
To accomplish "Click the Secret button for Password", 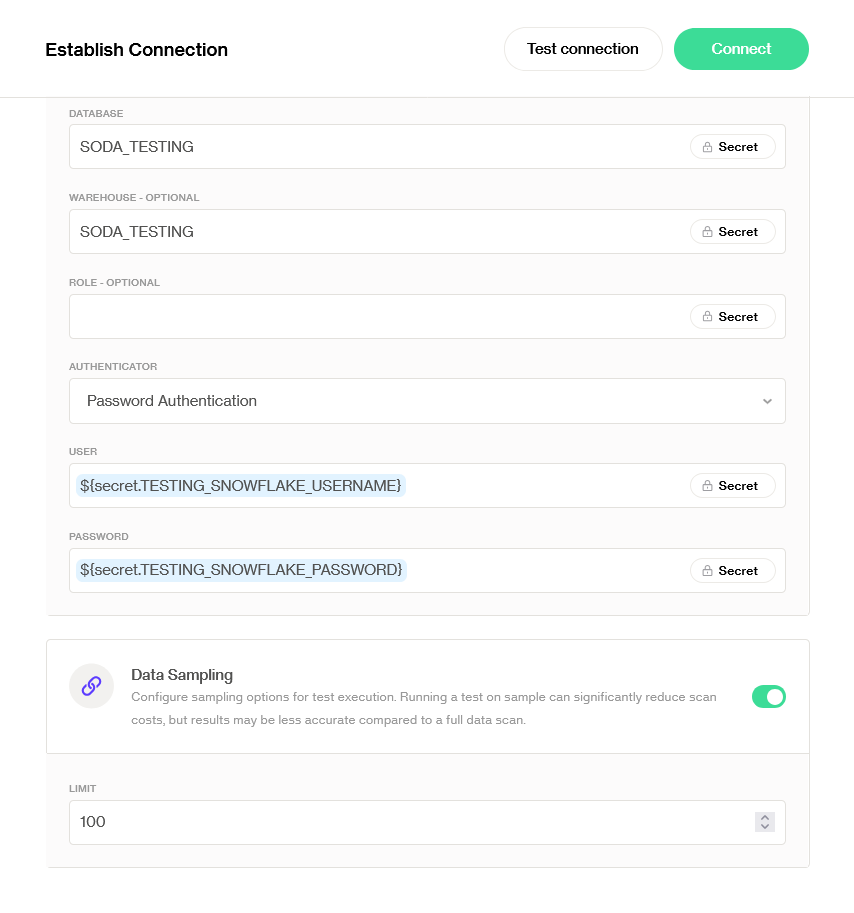I will point(732,571).
